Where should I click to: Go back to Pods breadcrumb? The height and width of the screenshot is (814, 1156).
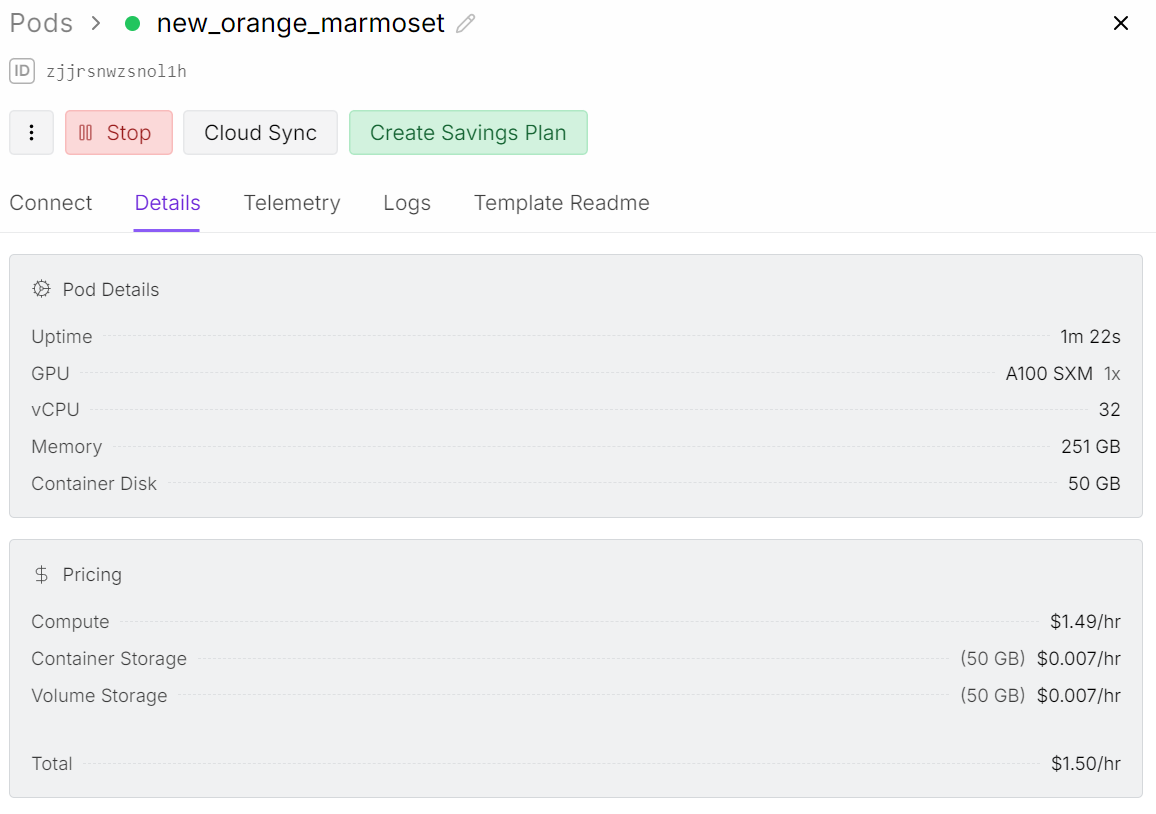tap(41, 24)
